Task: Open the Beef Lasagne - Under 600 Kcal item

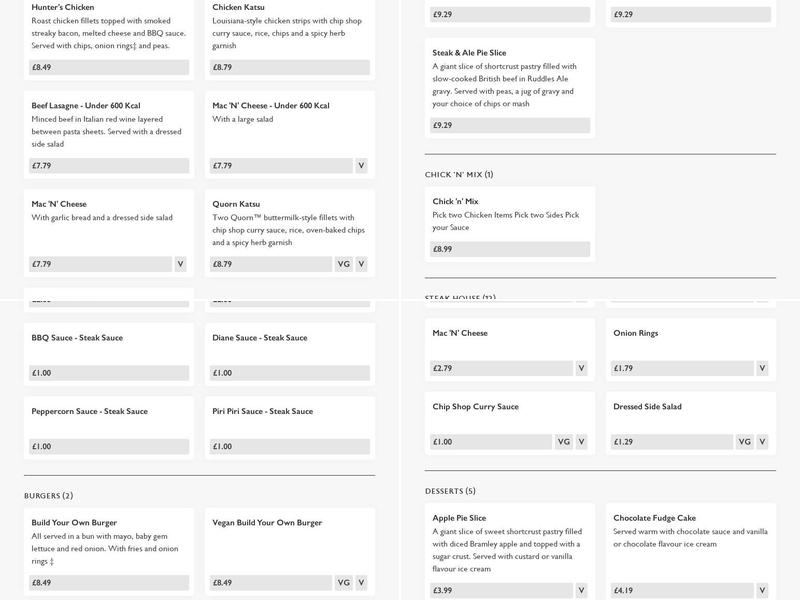Action: pyautogui.click(x=108, y=124)
